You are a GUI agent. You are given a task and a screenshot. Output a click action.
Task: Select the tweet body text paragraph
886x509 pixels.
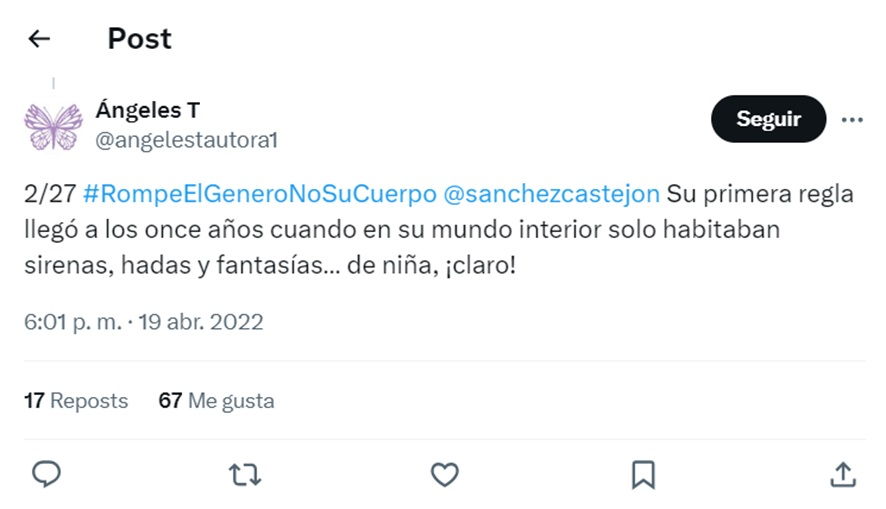pos(438,229)
